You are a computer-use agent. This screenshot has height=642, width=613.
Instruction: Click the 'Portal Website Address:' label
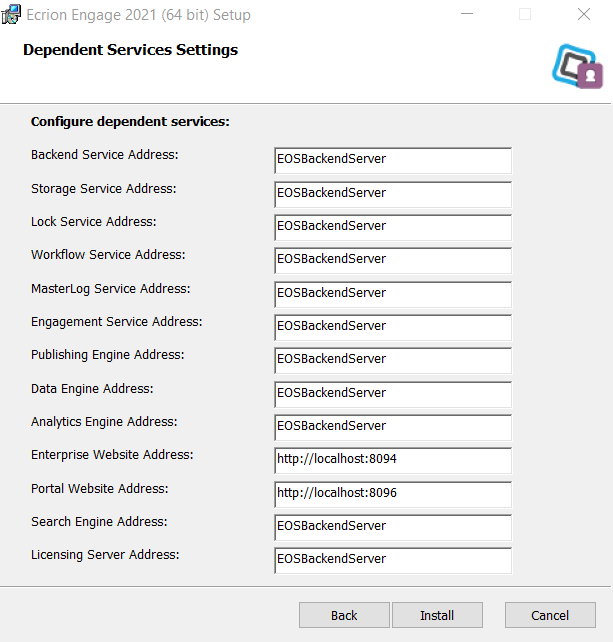[100, 489]
